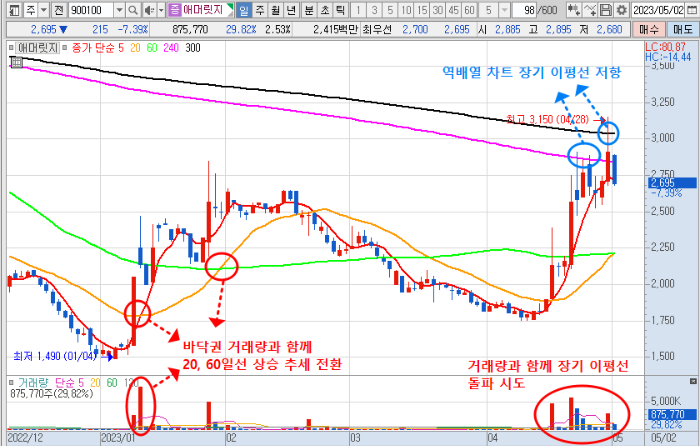The image size is (700, 446).
Task: Expand the dropdown beside the speaker icon
Action: 161,10
